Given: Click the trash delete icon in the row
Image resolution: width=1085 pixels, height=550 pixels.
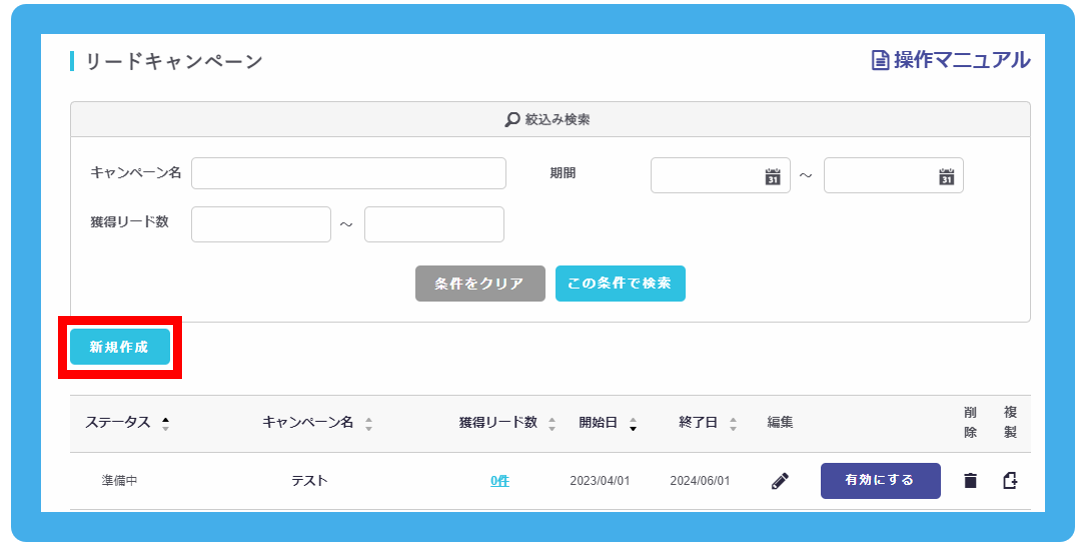Looking at the screenshot, I should coord(969,481).
